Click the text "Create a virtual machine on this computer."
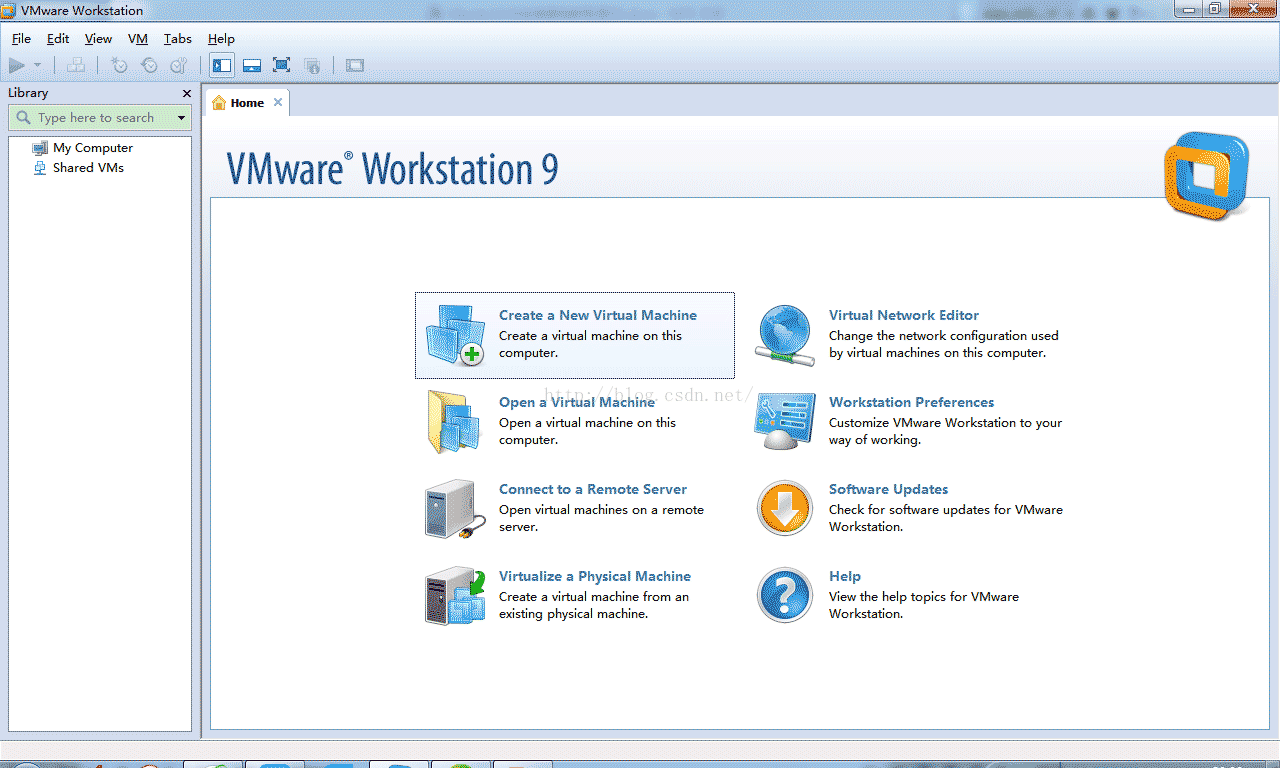1280x768 pixels. pyautogui.click(x=591, y=344)
